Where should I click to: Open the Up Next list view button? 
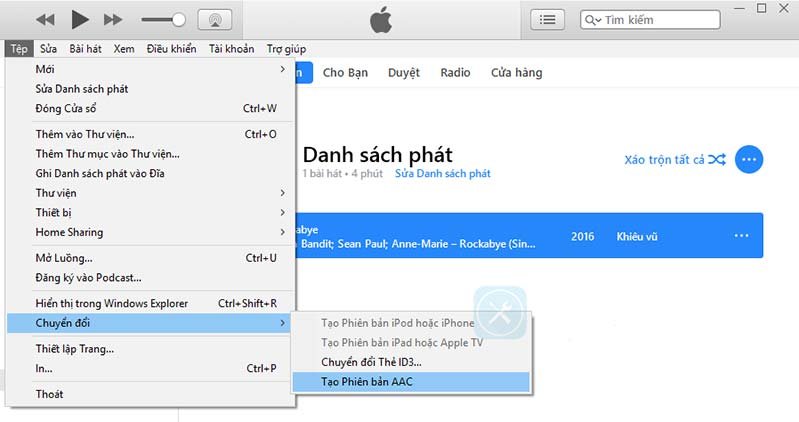[547, 20]
